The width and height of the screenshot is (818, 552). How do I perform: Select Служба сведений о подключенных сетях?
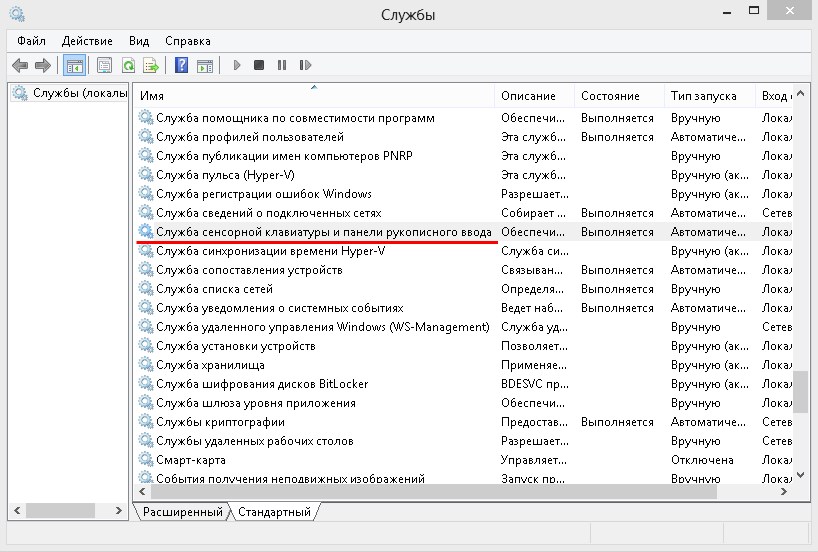pyautogui.click(x=269, y=213)
